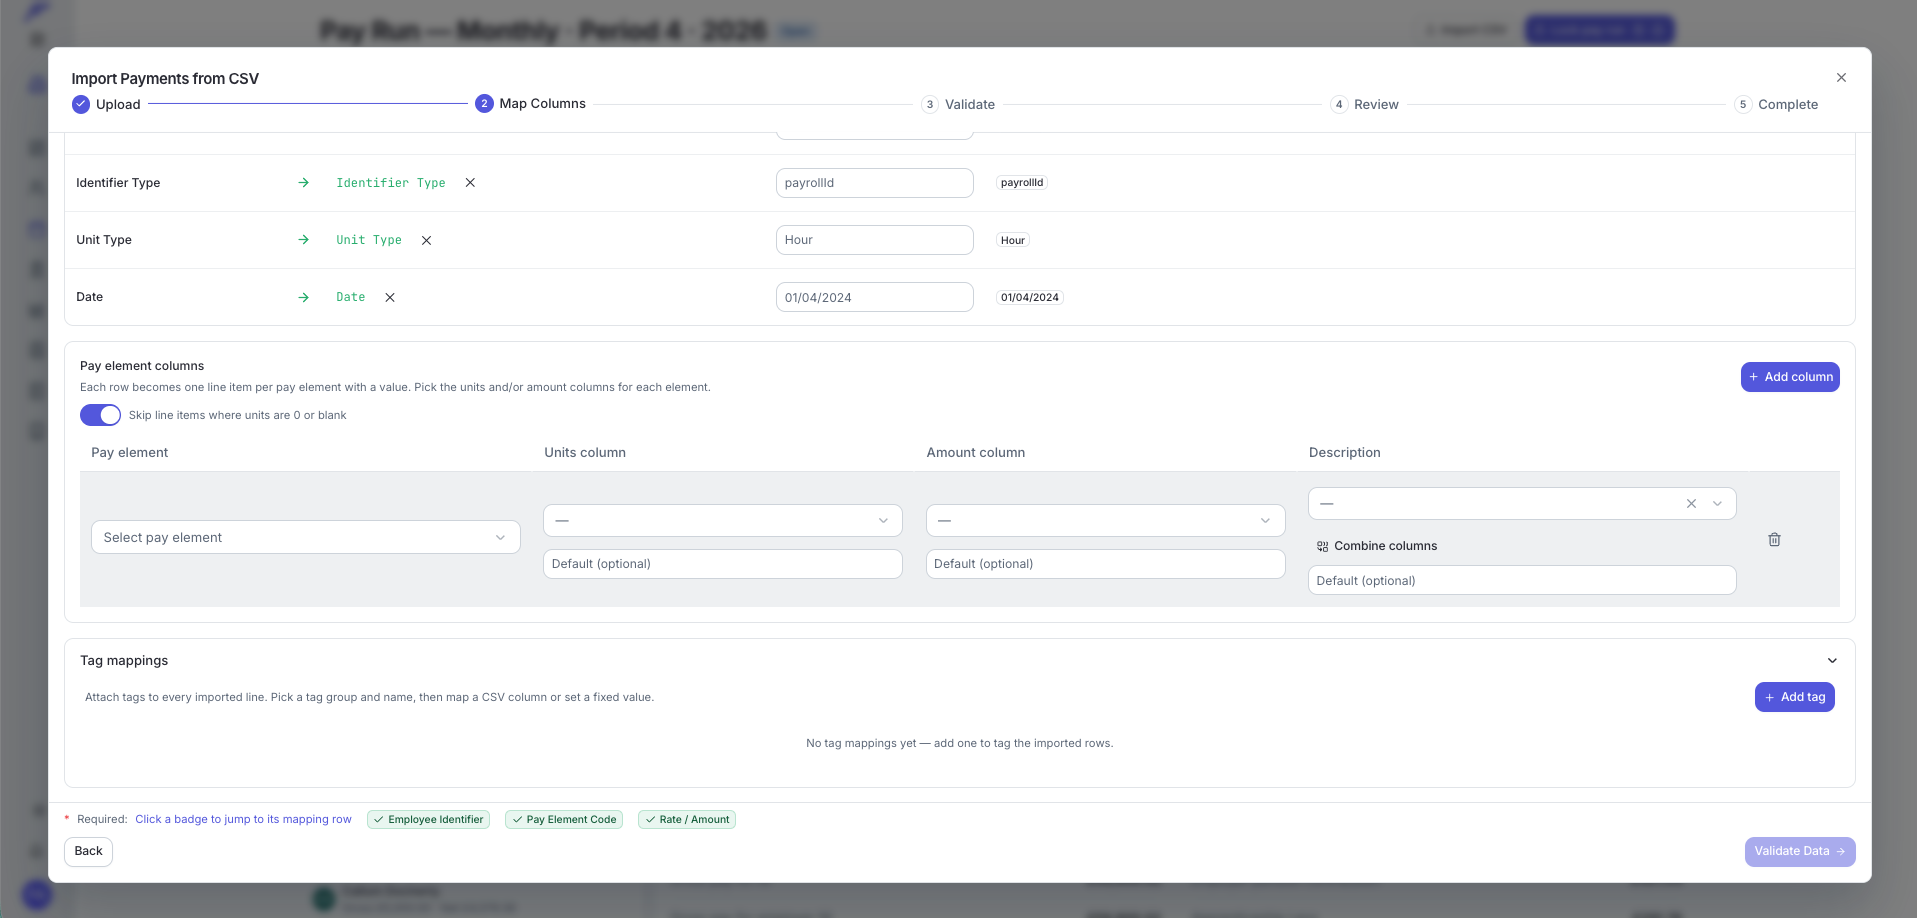Jump to Employee Identifier mapping badge
Image resolution: width=1917 pixels, height=918 pixels.
pyautogui.click(x=428, y=820)
